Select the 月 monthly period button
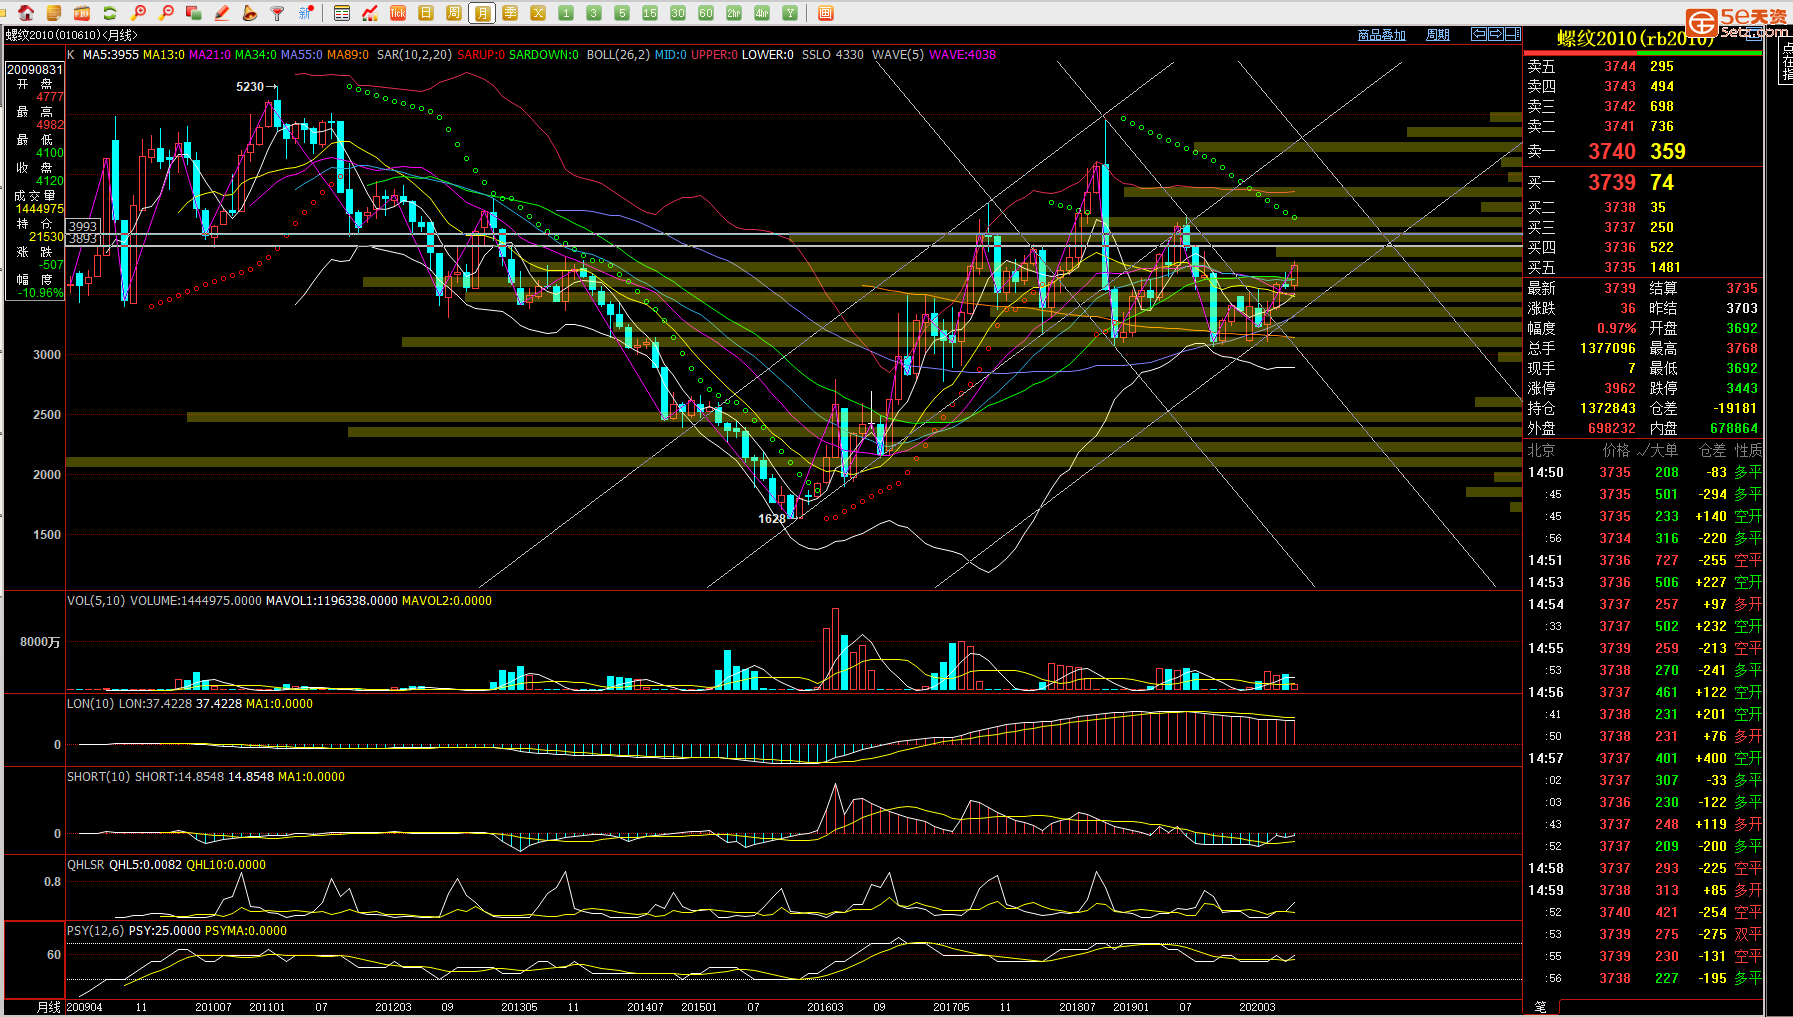This screenshot has width=1793, height=1017. point(482,13)
